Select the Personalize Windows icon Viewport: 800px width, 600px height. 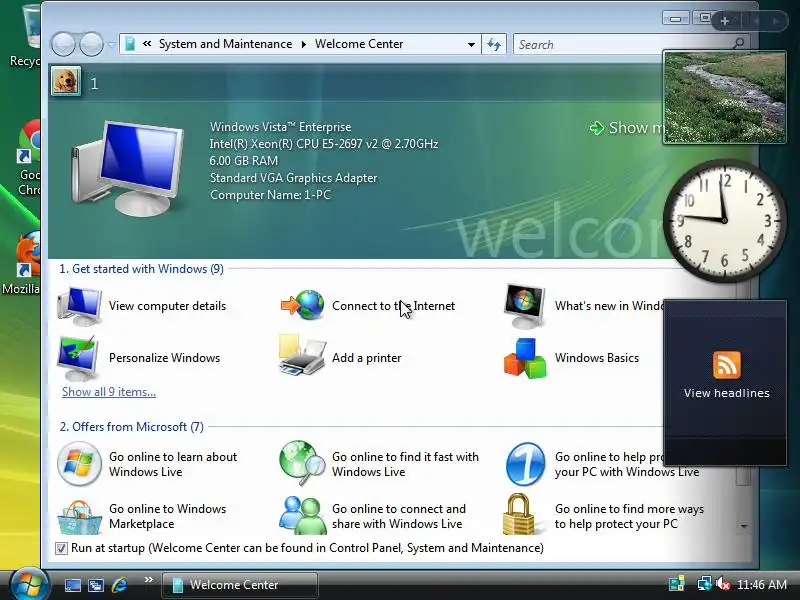point(78,358)
